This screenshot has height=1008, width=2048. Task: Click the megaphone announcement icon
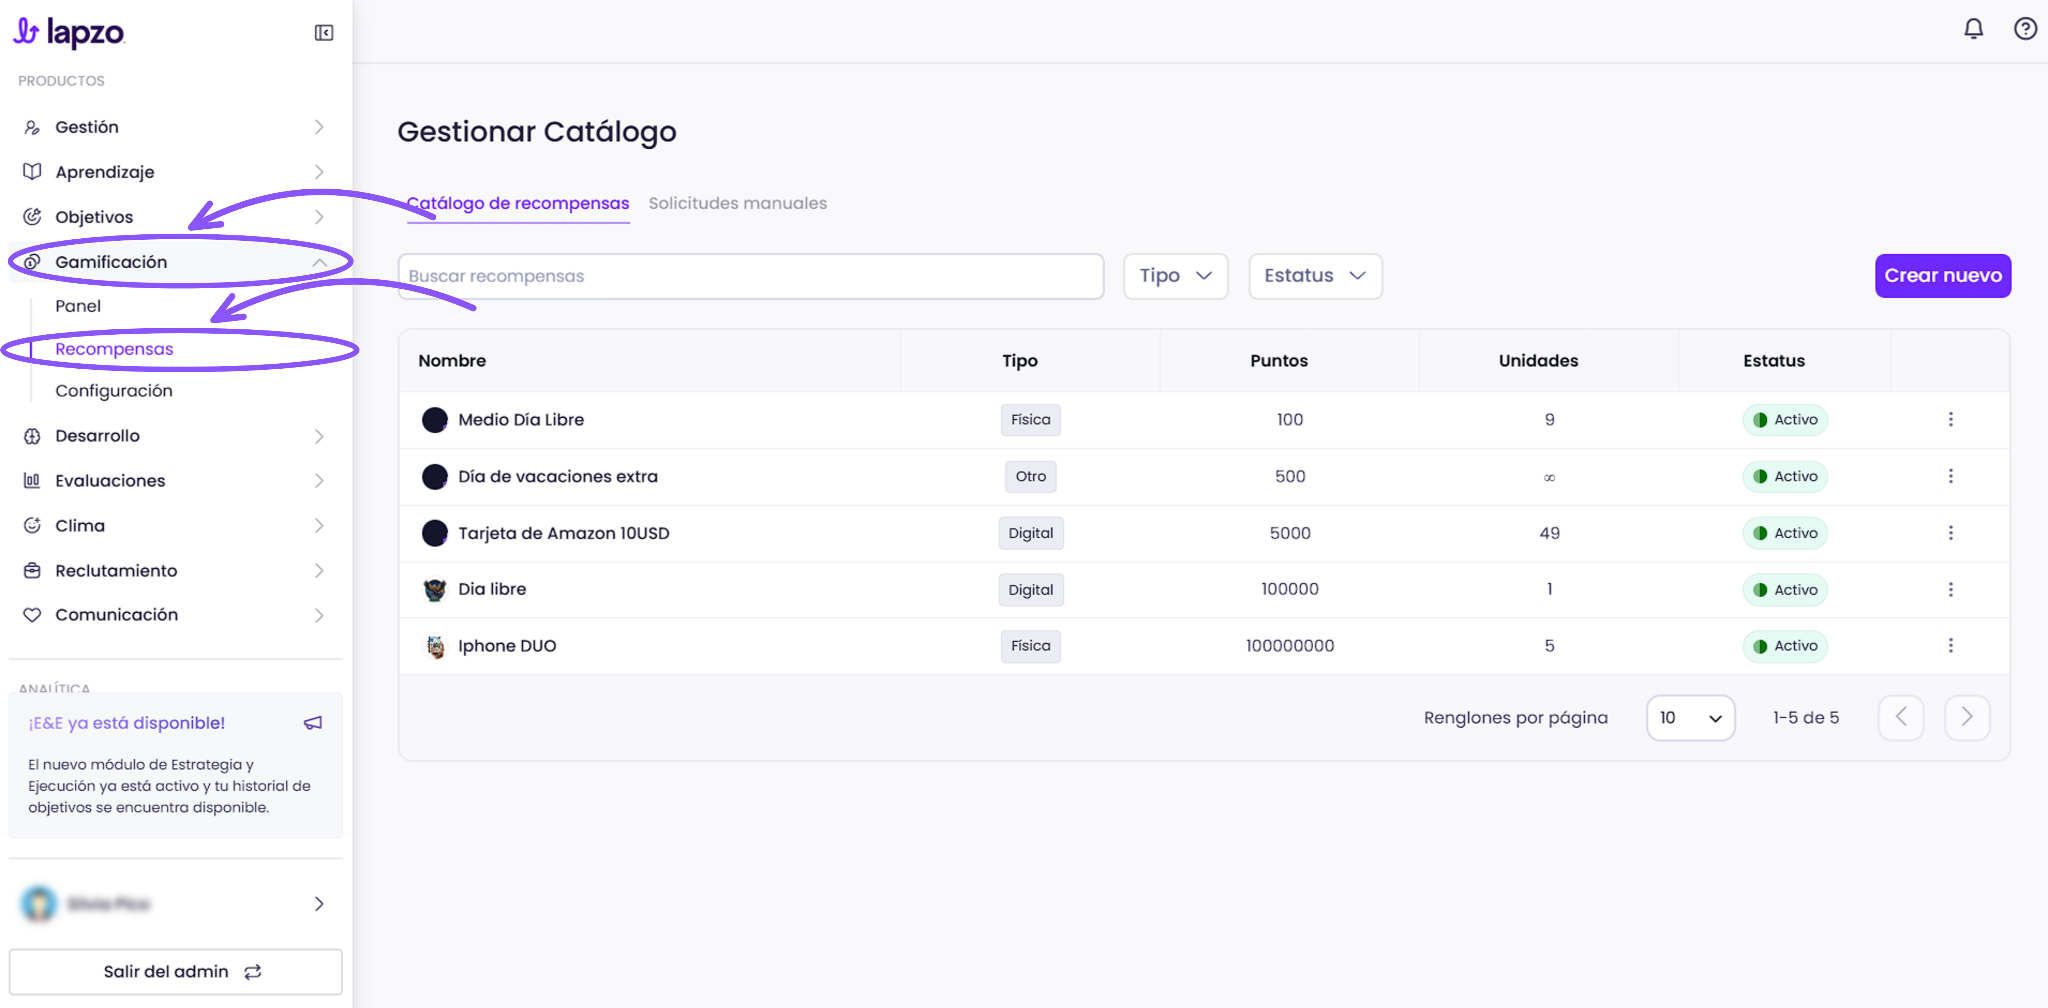[313, 722]
